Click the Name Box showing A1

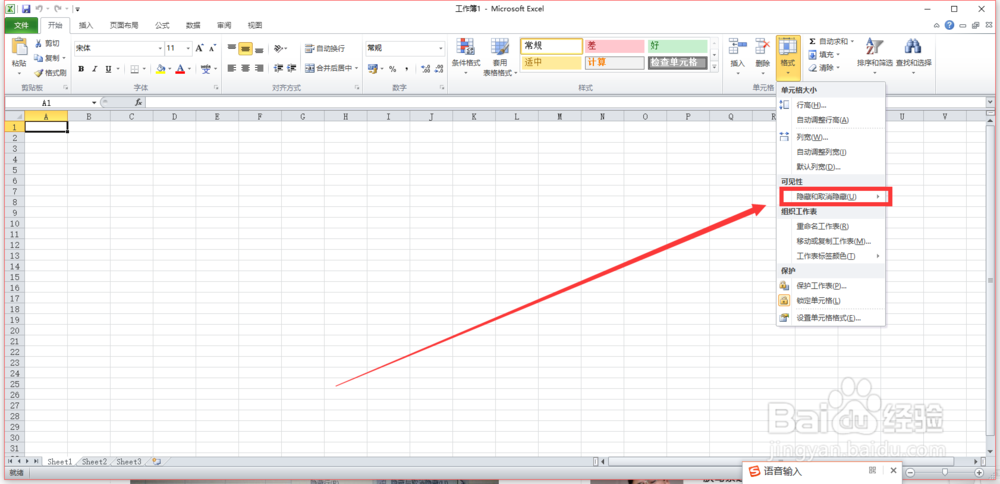[x=47, y=103]
